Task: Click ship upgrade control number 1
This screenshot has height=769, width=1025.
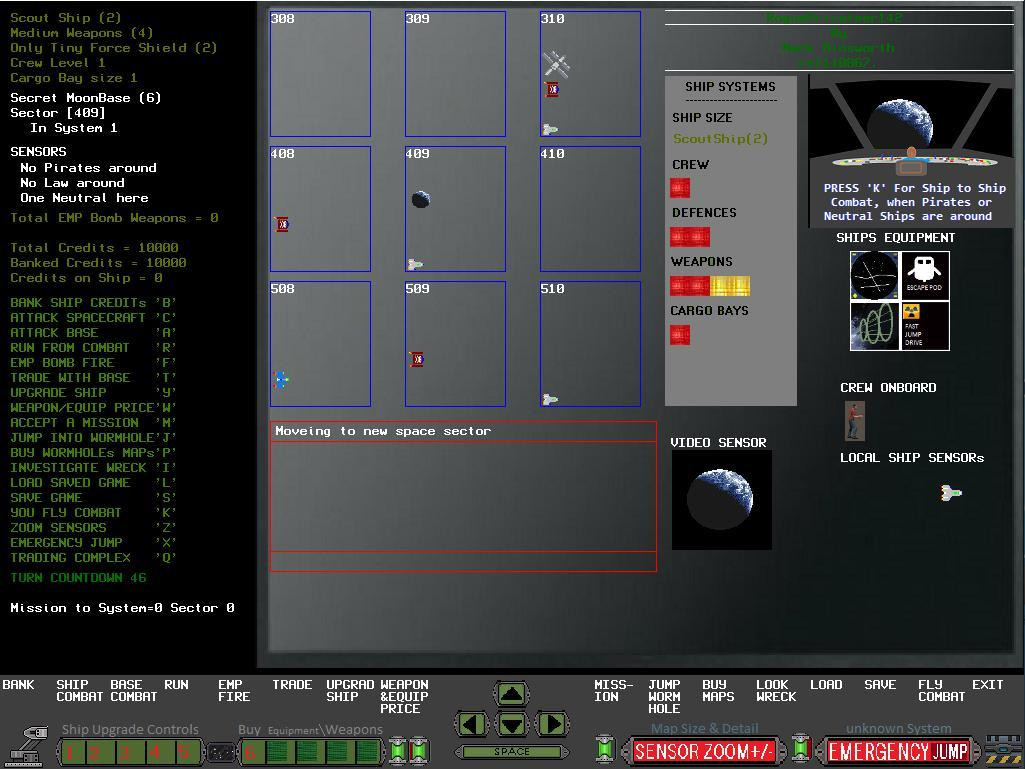Action: point(71,752)
